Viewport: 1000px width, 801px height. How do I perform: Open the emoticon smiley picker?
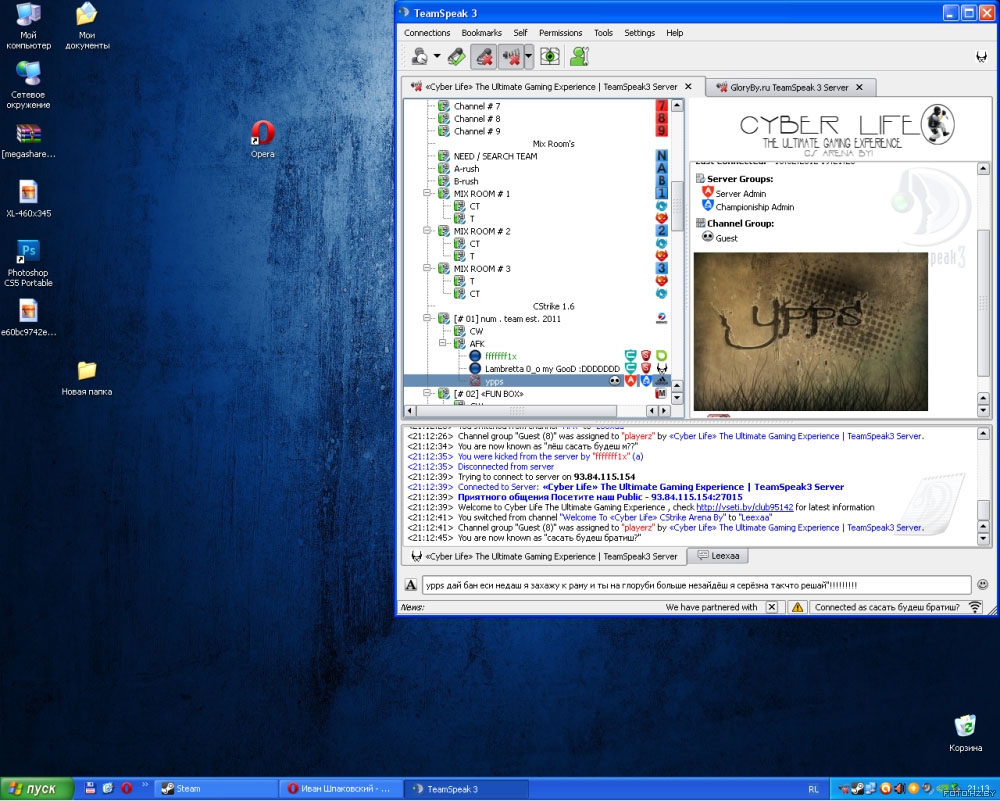pyautogui.click(x=983, y=584)
